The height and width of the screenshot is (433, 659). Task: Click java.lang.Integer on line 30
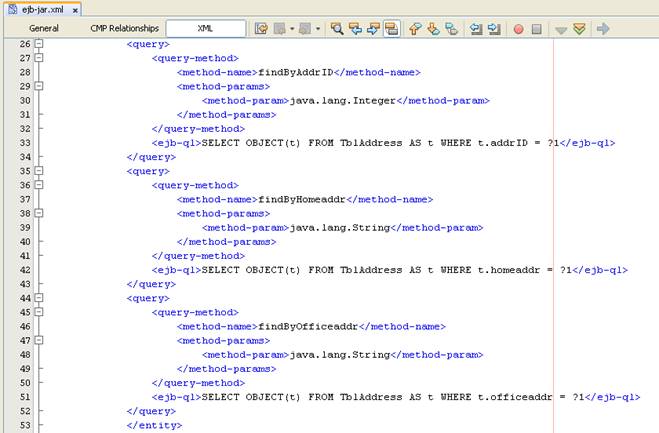click(x=343, y=100)
